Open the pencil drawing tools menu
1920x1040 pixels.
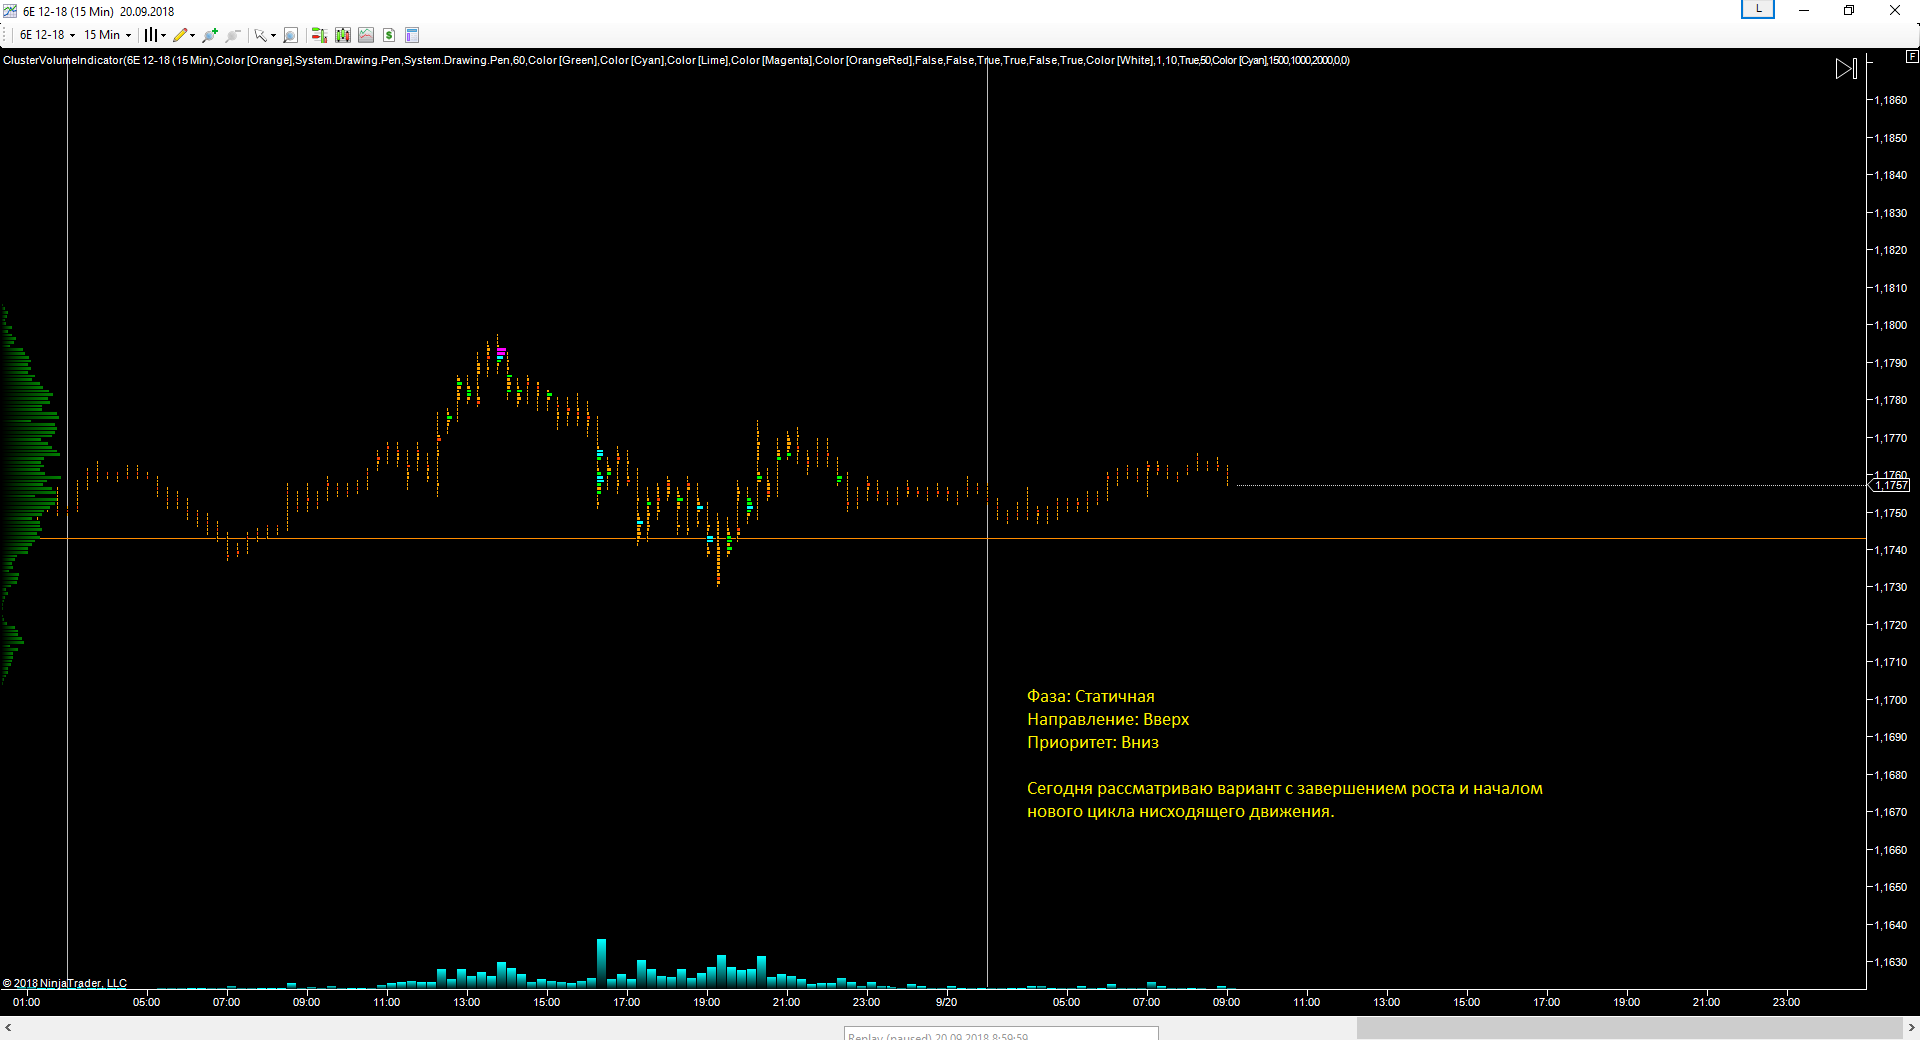coord(184,35)
